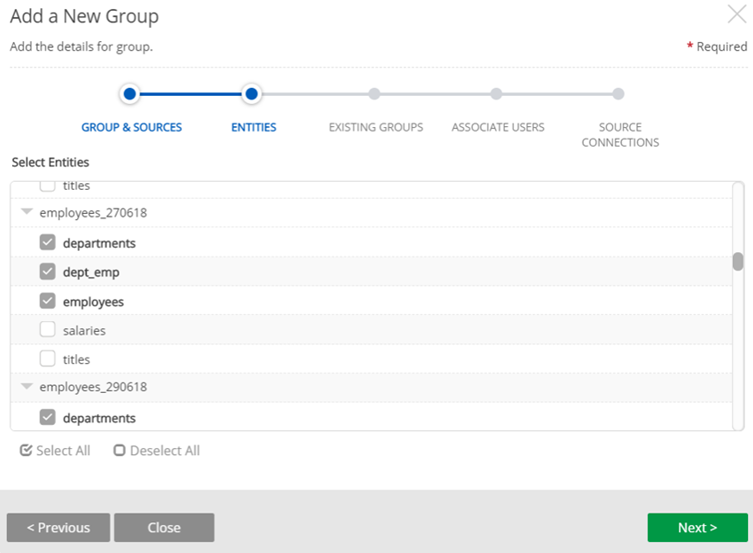Check titles checkbox below salaries
The width and height of the screenshot is (753, 553).
pyautogui.click(x=47, y=358)
